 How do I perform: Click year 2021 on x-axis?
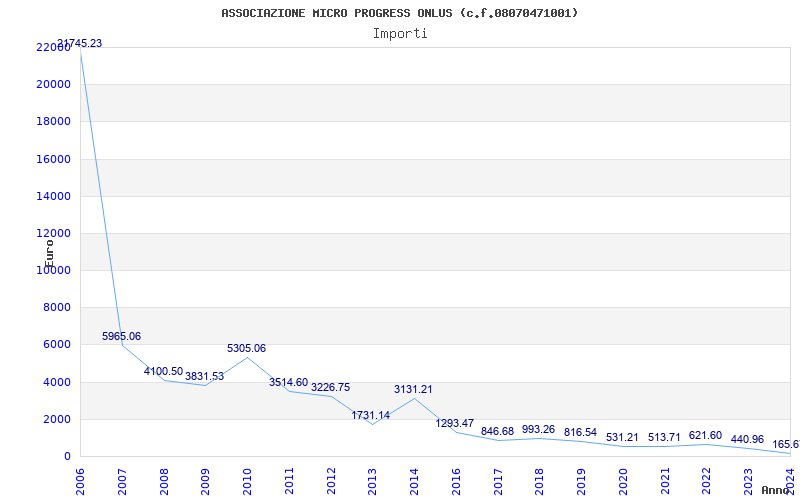point(665,482)
